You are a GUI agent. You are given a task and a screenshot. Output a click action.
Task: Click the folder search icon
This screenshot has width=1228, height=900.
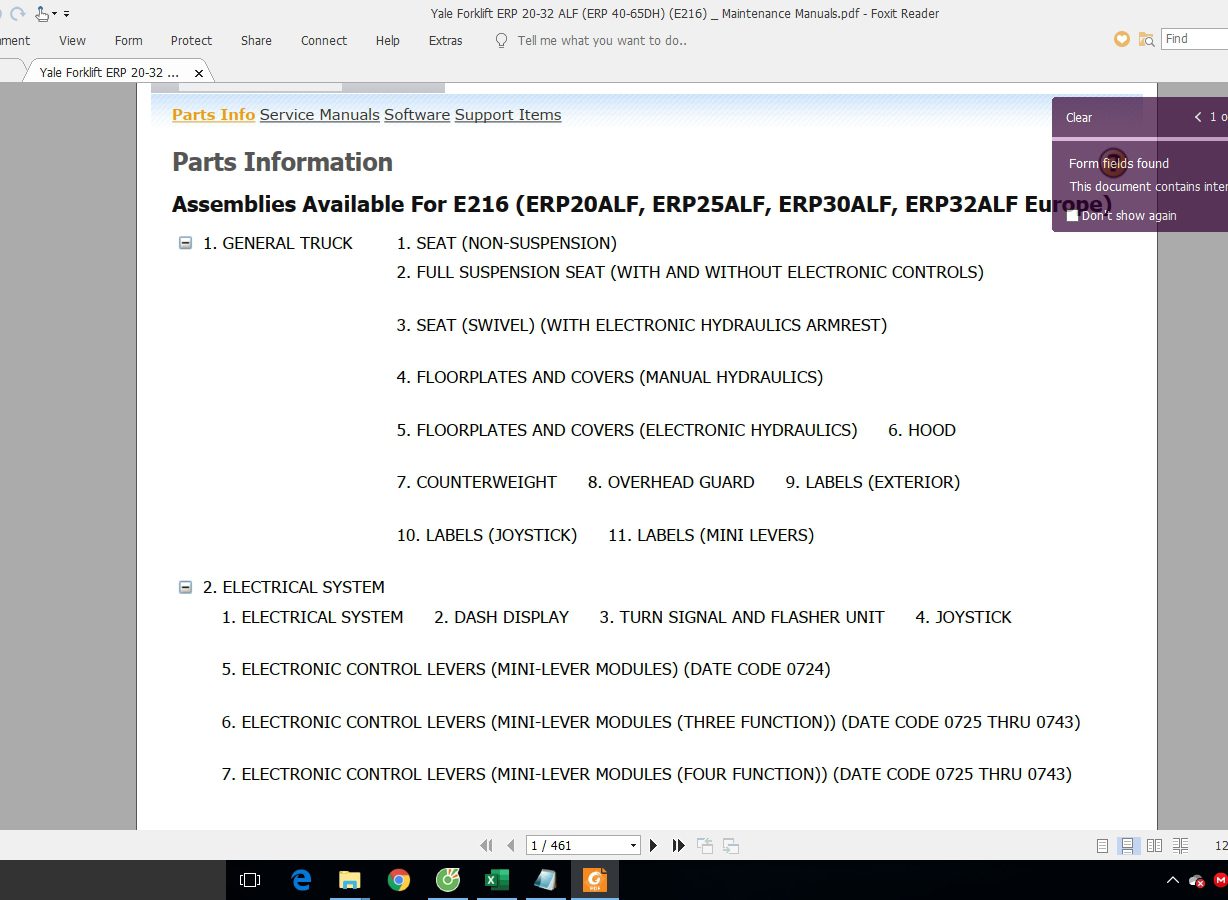[1146, 39]
